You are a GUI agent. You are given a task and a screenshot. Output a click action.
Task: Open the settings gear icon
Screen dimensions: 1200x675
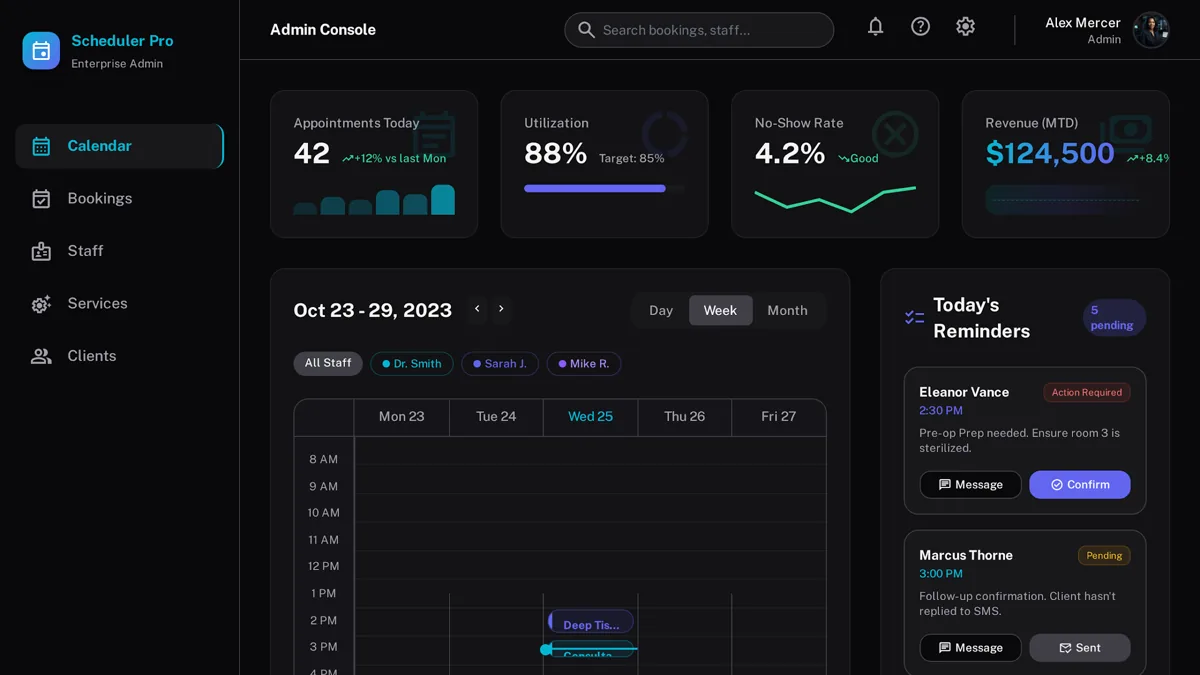(x=965, y=27)
